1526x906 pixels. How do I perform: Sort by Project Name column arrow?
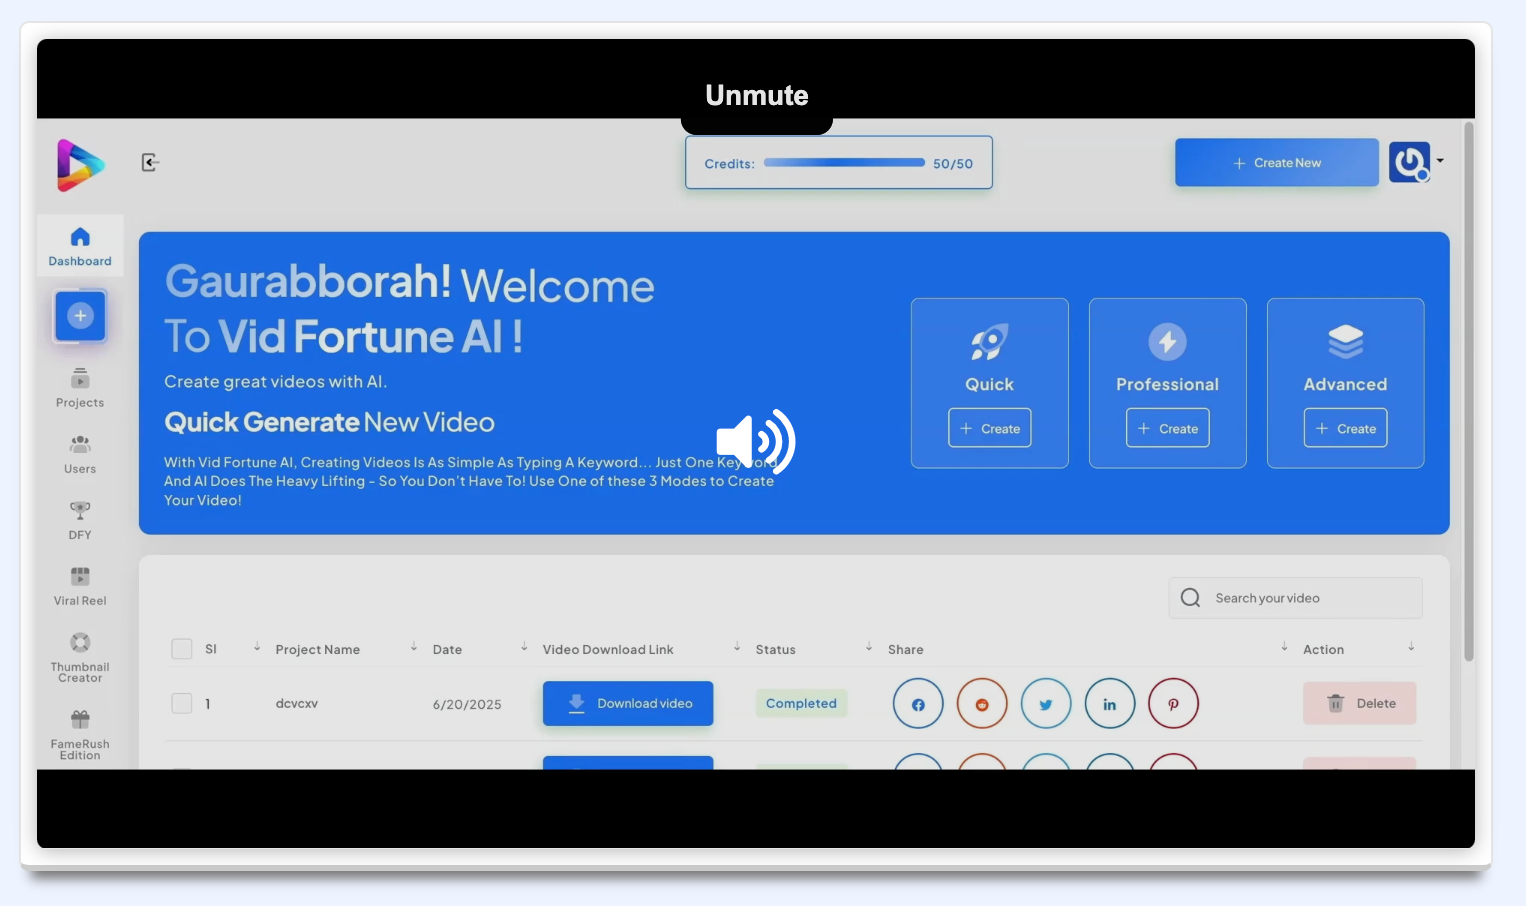pos(414,647)
